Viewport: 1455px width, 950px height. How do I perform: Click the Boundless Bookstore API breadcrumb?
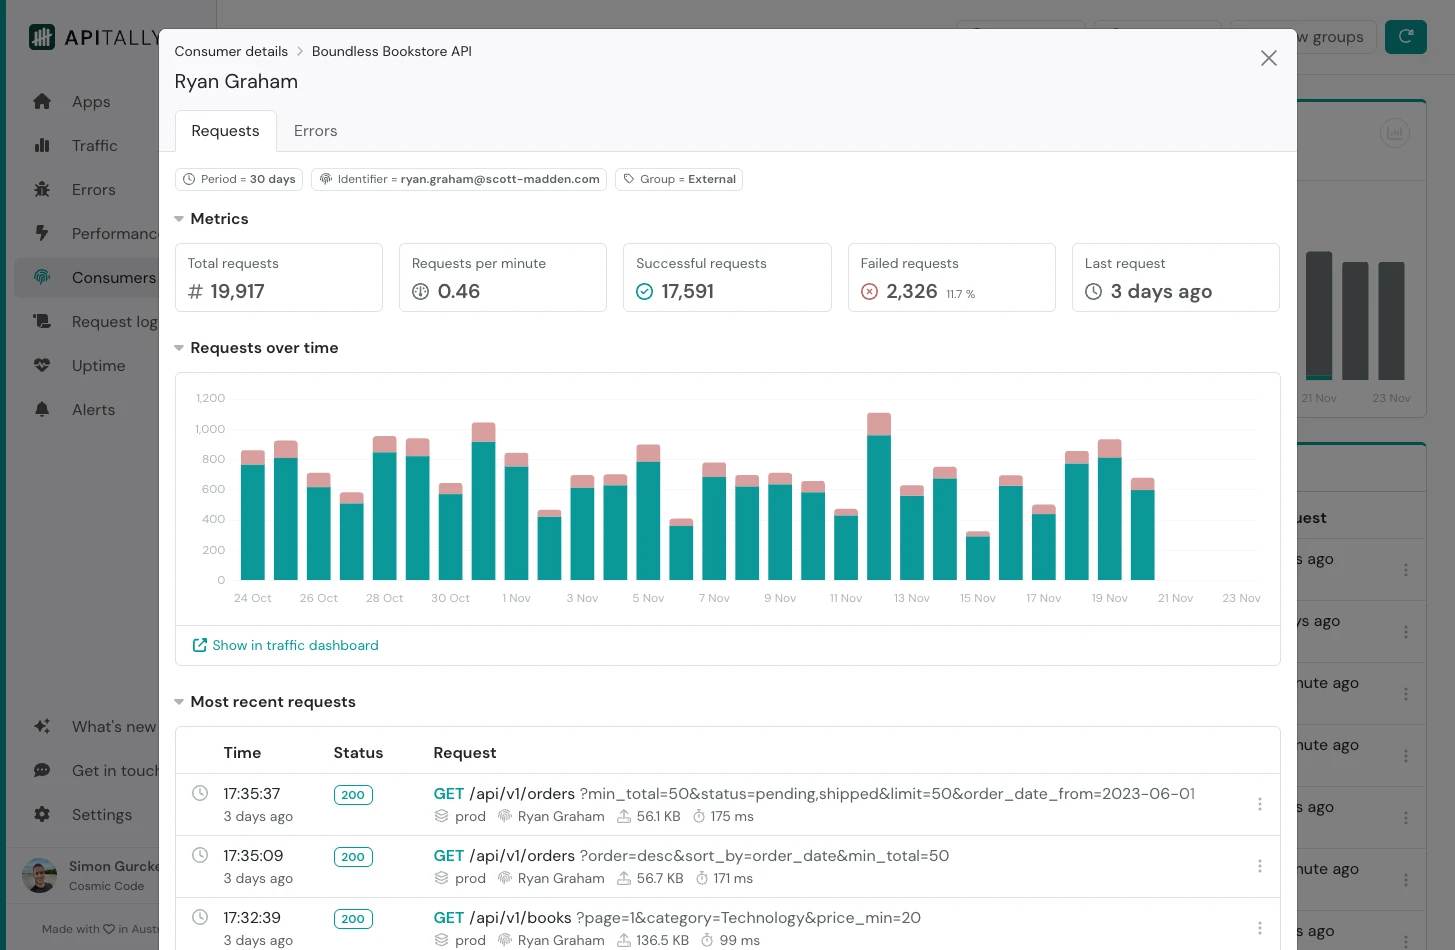(x=391, y=51)
